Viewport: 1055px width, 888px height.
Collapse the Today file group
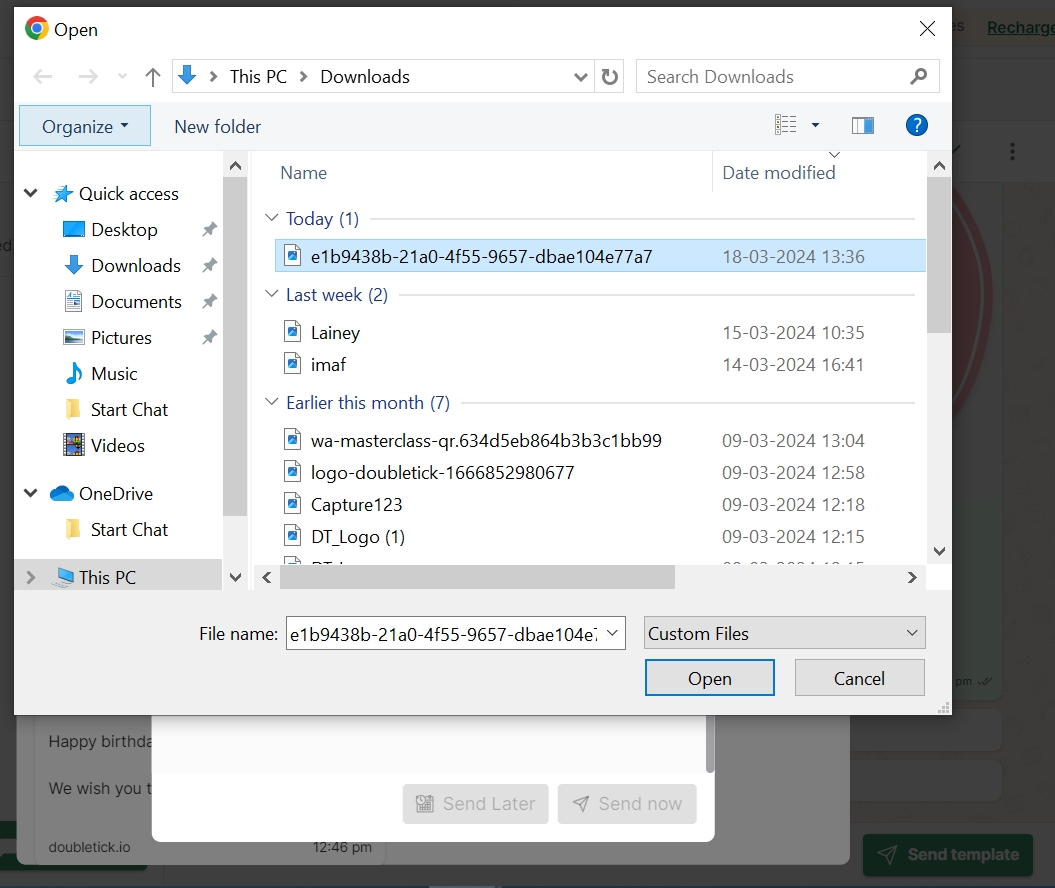[x=271, y=219]
